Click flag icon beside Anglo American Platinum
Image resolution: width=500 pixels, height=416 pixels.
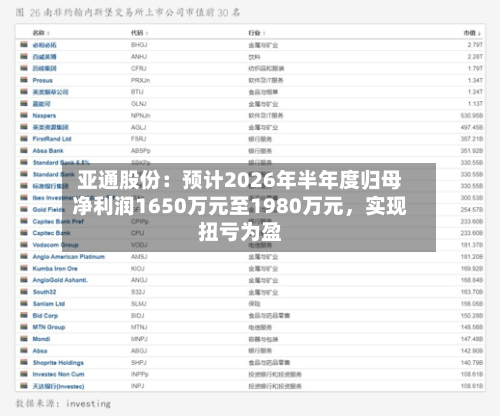24,256
